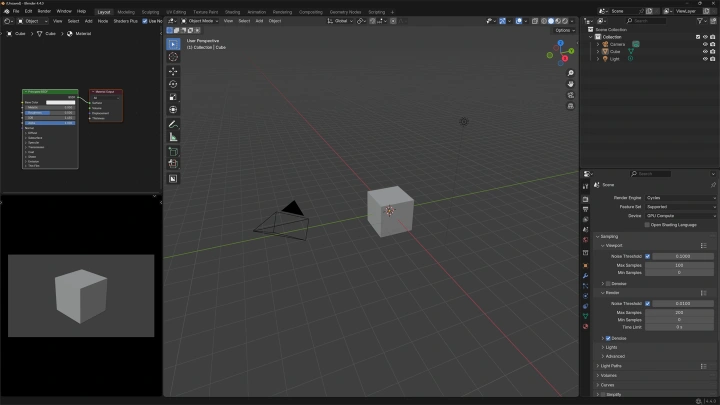
Task: Select the Rotate tool in viewport toolbar
Action: coord(173,84)
